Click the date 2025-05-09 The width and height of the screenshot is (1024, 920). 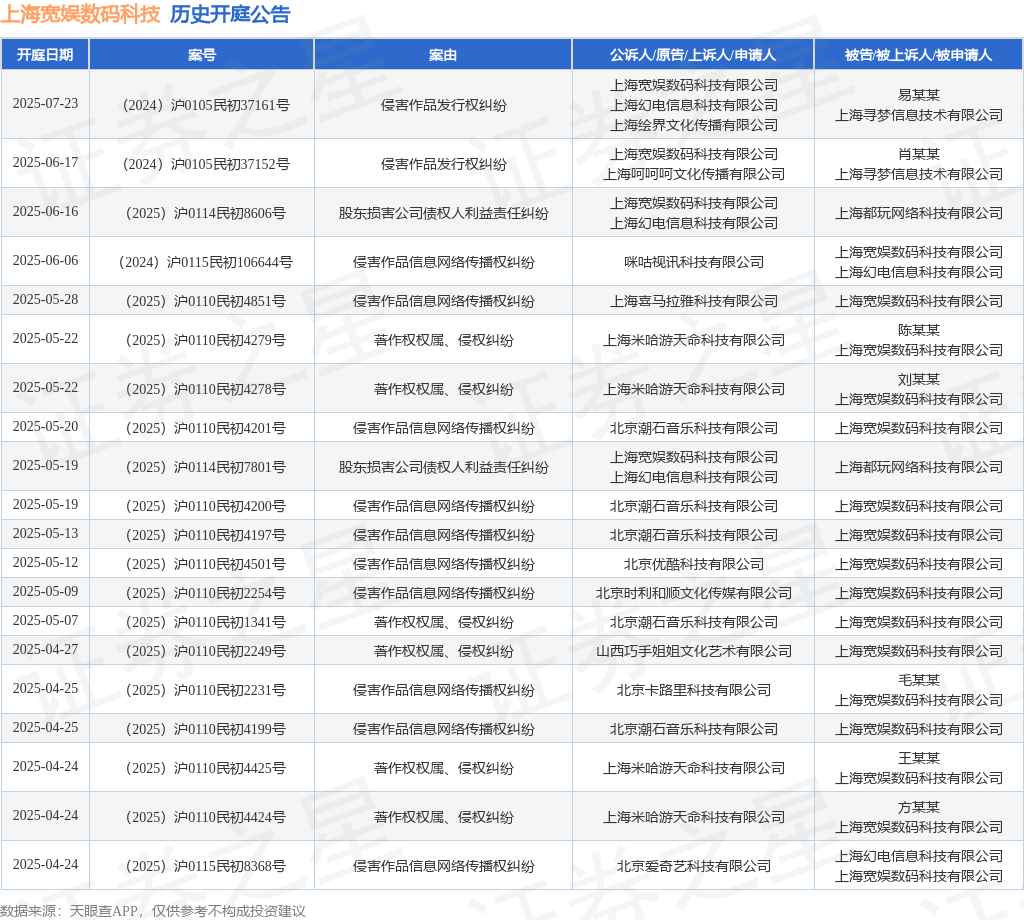(x=45, y=592)
